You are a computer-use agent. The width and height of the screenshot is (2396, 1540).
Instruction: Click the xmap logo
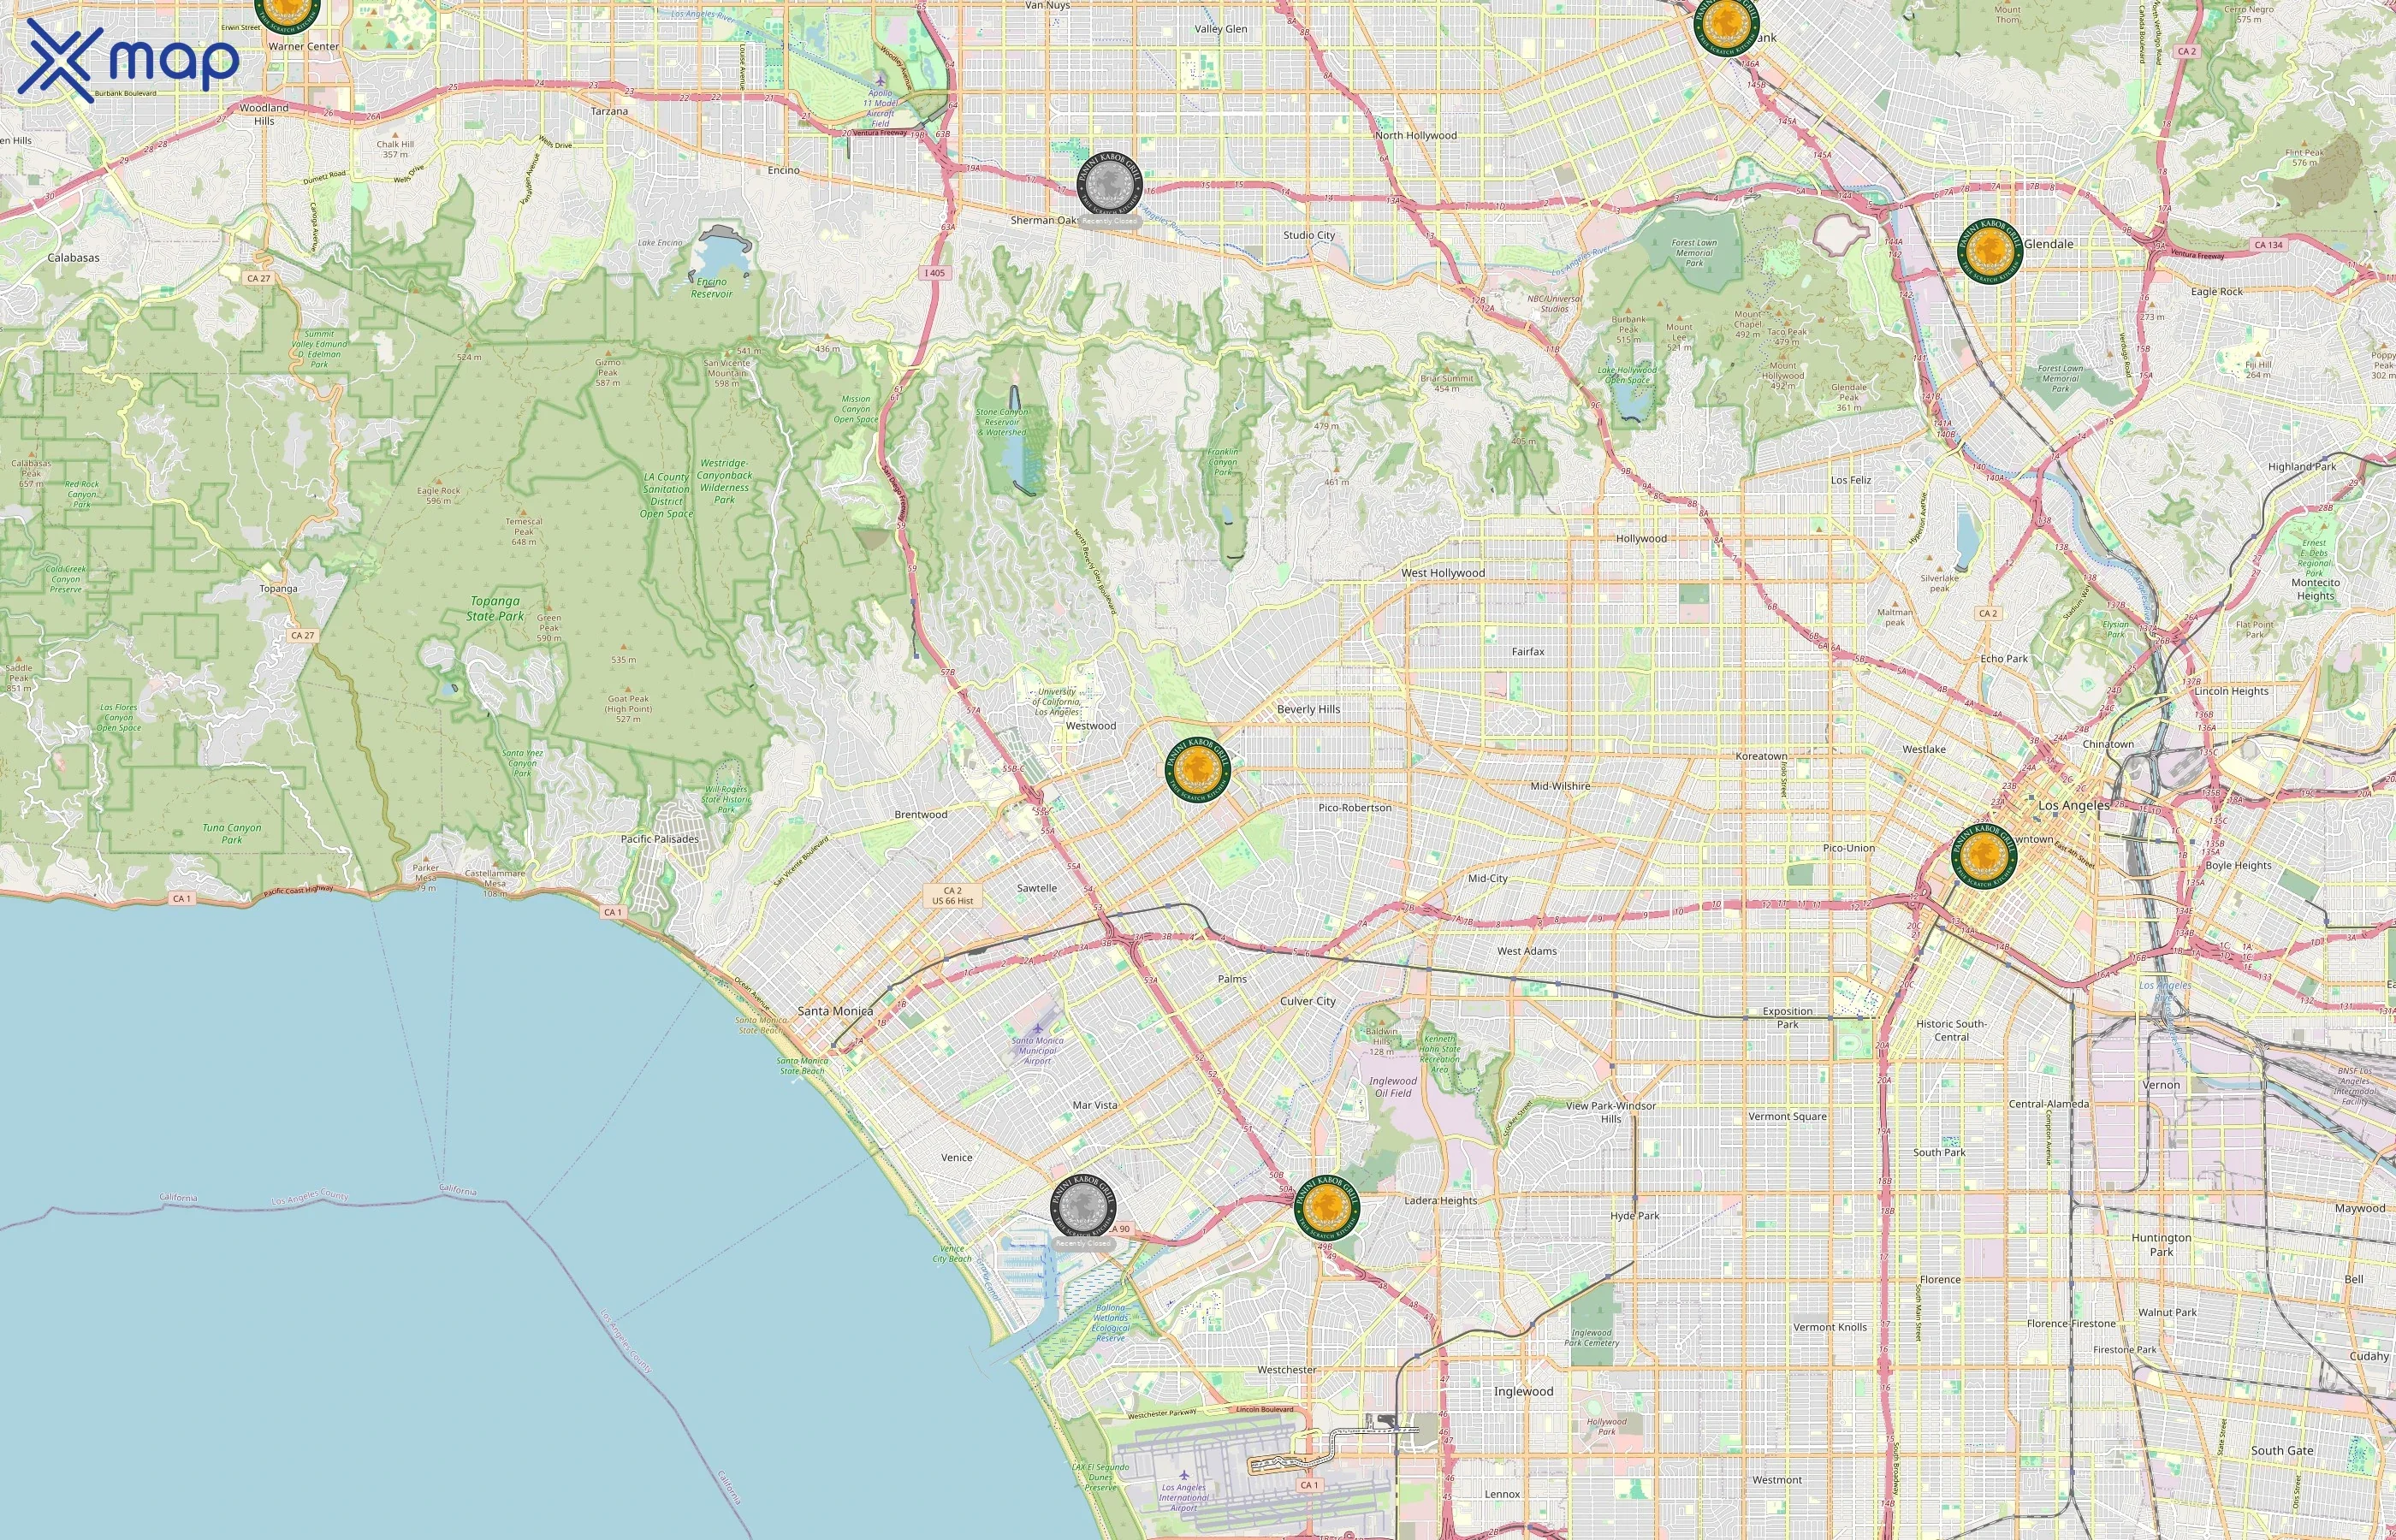128,59
